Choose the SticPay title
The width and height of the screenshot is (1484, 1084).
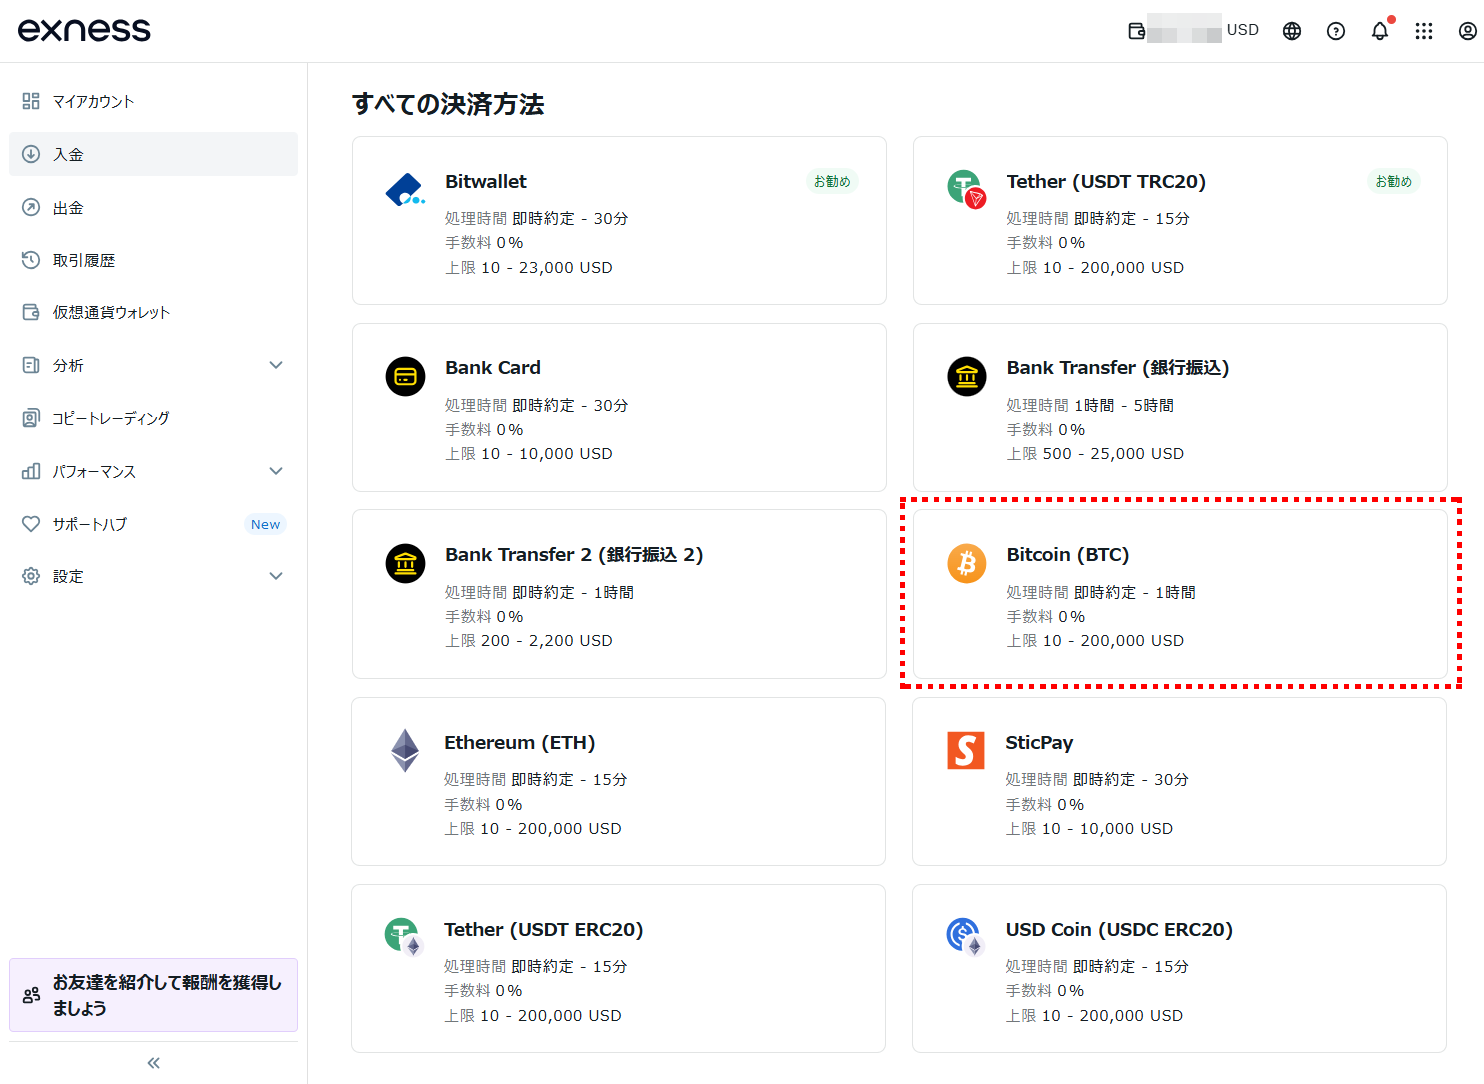1039,742
